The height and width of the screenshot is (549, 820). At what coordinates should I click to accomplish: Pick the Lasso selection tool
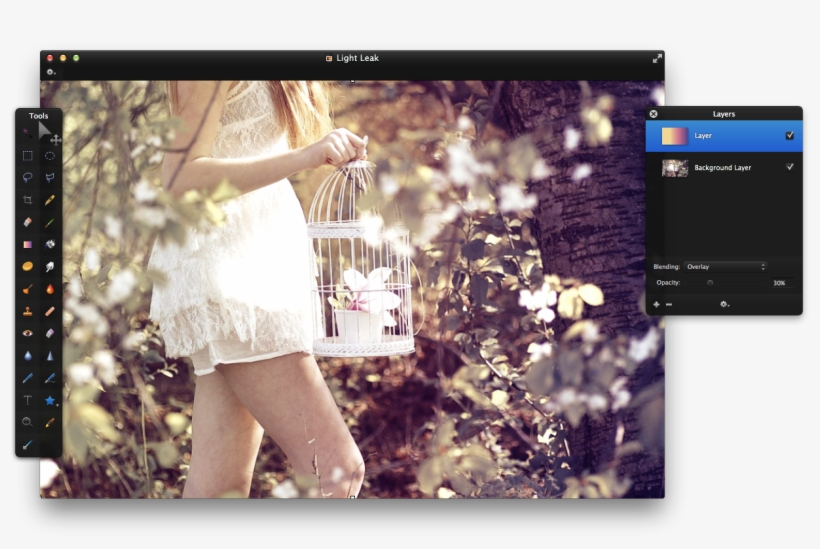pos(27,178)
